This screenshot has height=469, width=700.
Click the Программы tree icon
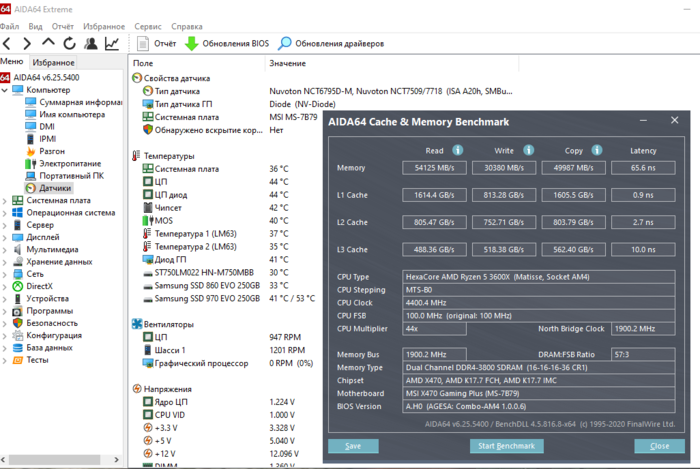tap(17, 311)
